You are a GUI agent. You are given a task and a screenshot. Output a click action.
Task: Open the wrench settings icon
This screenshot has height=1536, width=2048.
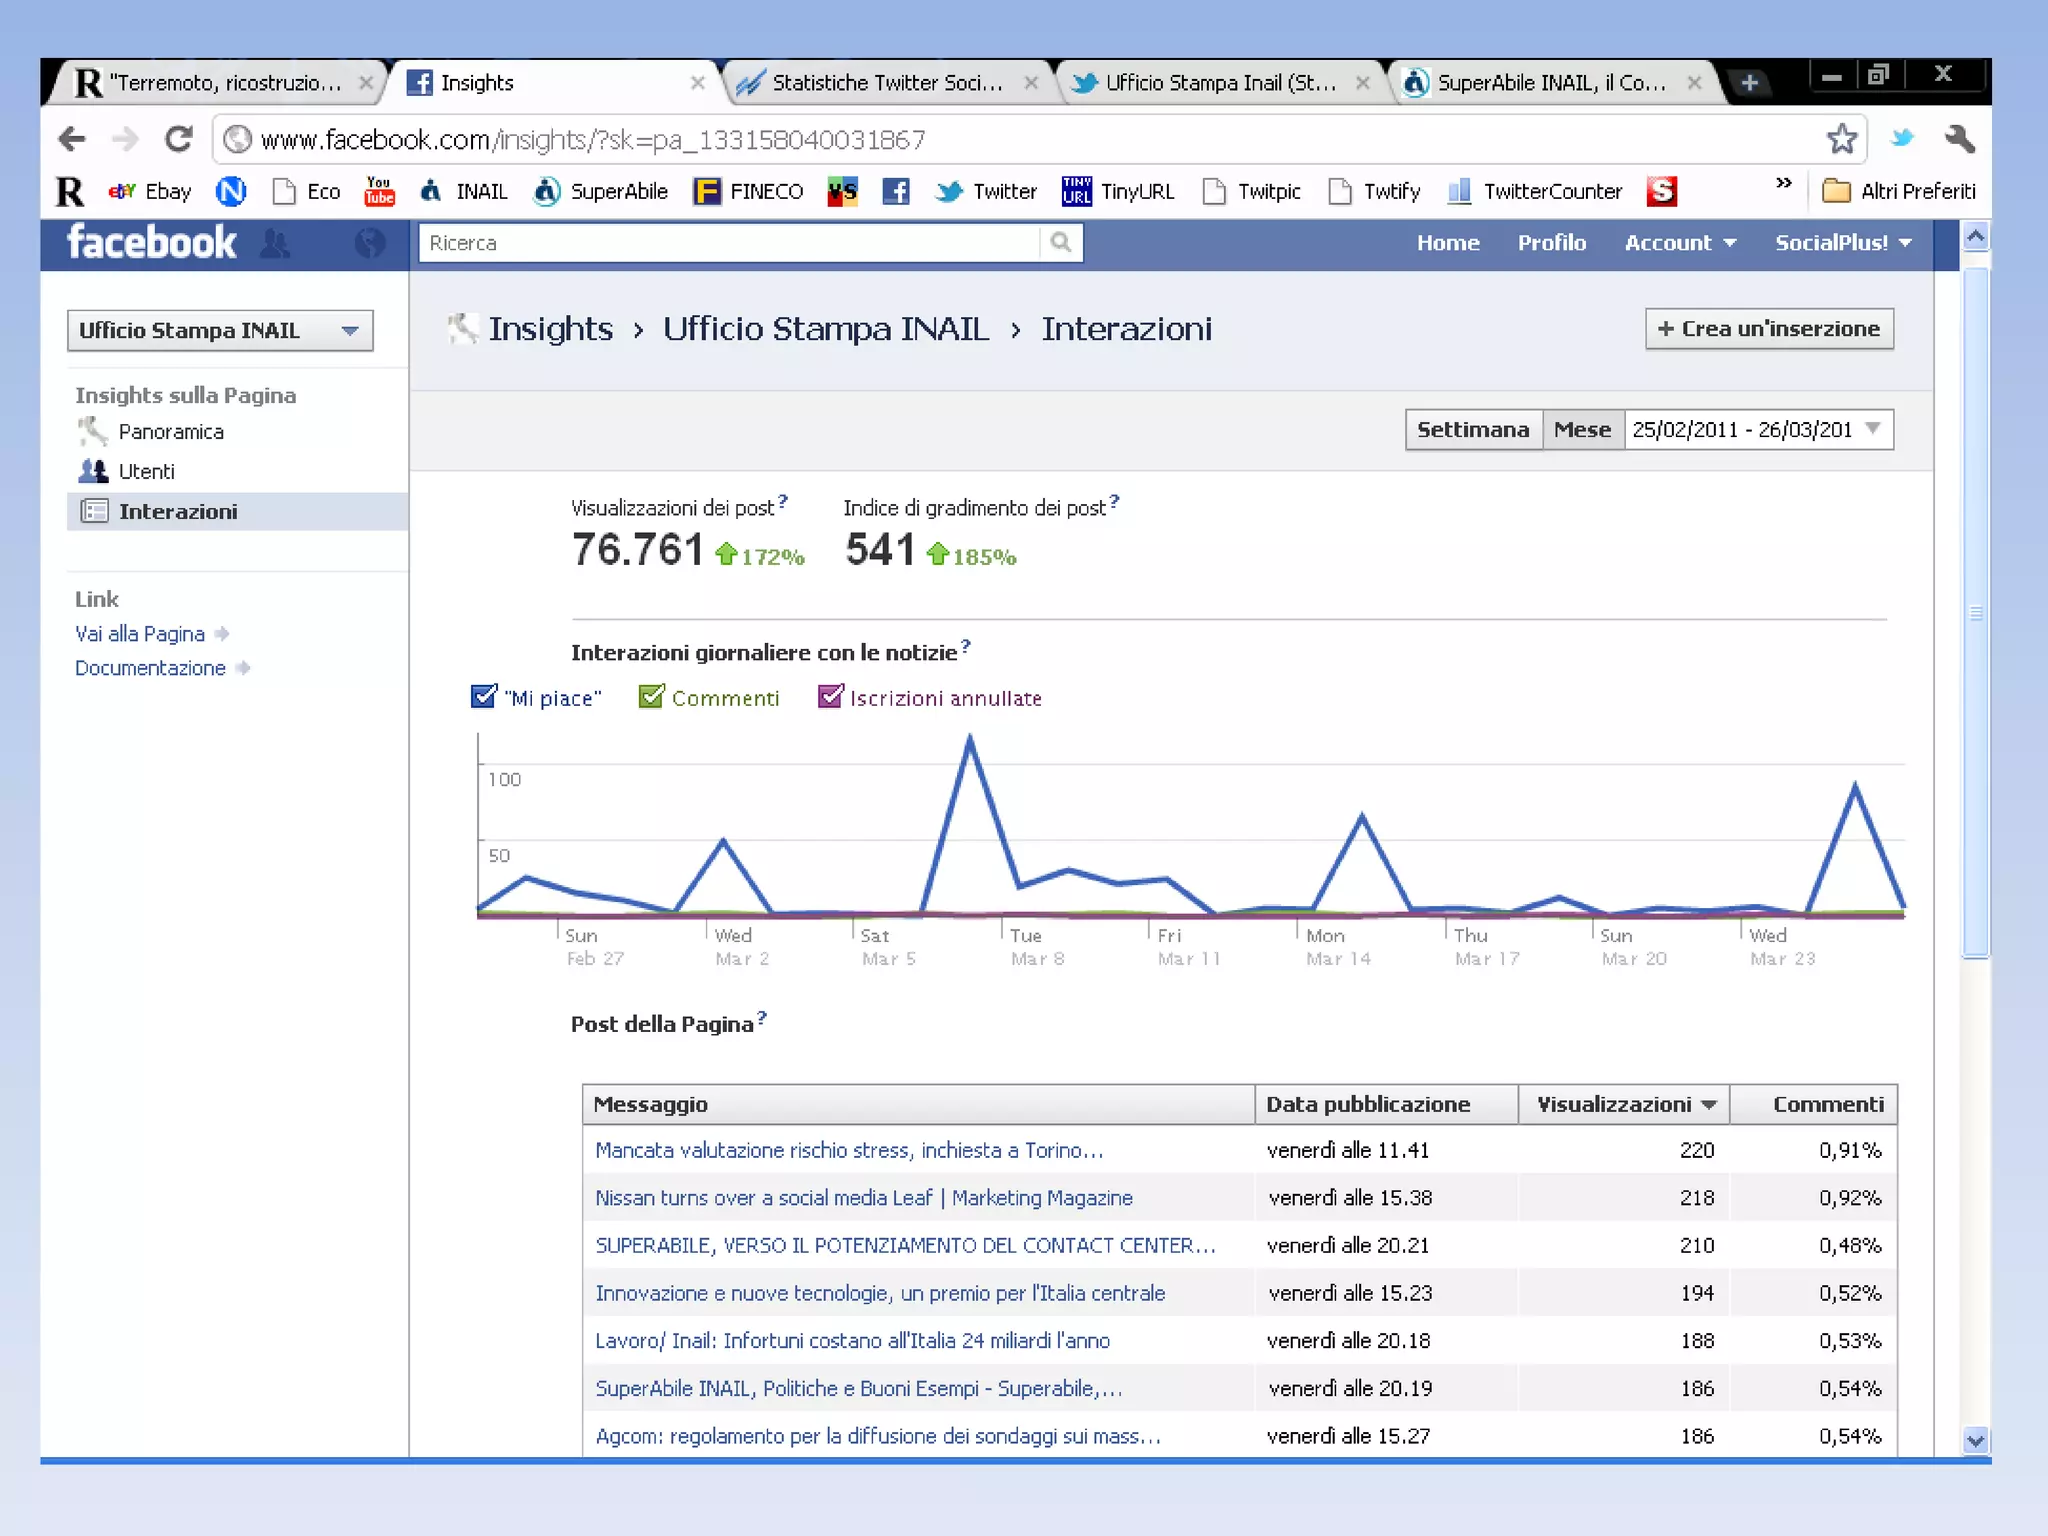pyautogui.click(x=1959, y=139)
